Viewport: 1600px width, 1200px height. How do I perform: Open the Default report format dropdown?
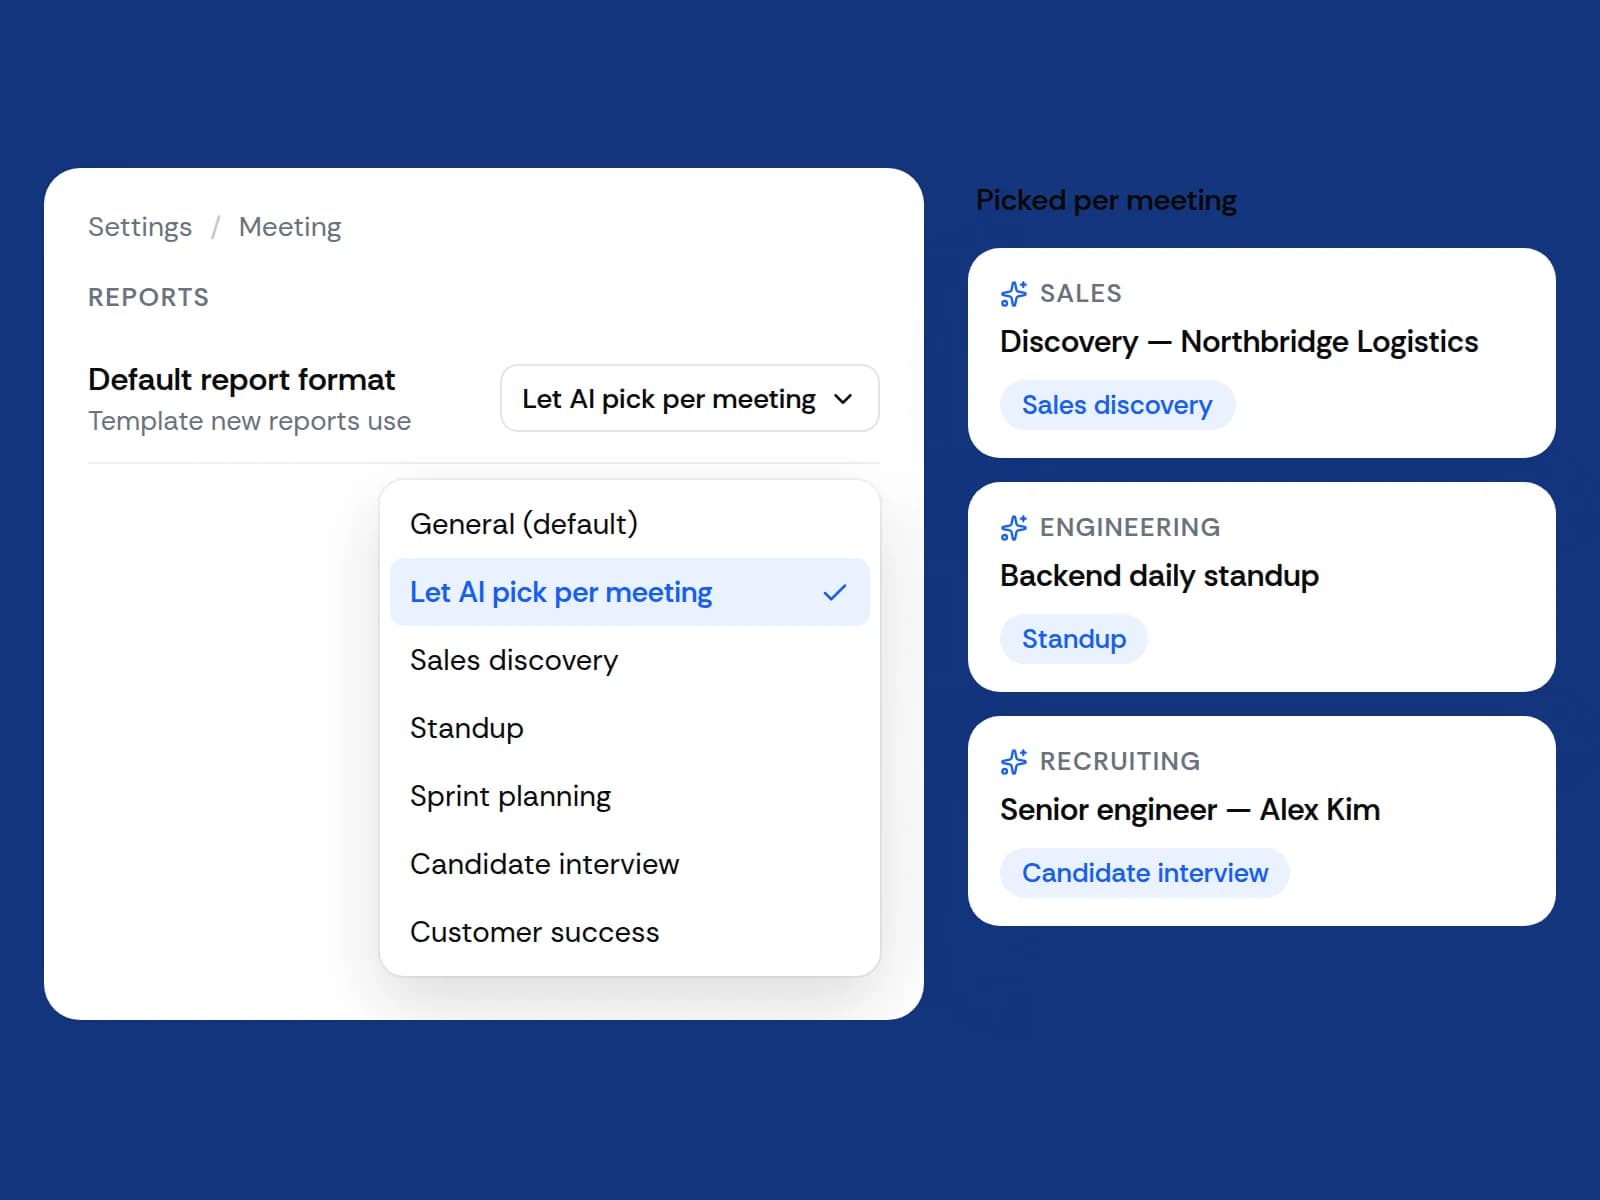[689, 398]
